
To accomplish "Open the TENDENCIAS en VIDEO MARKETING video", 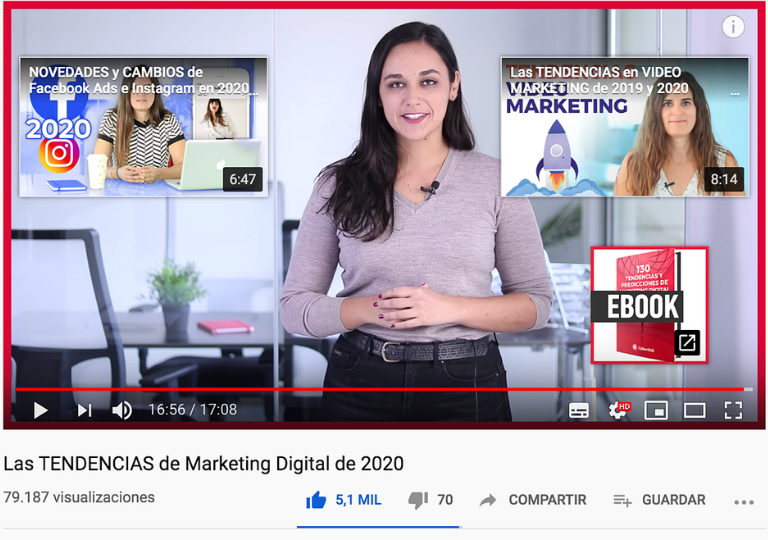I will tap(624, 127).
